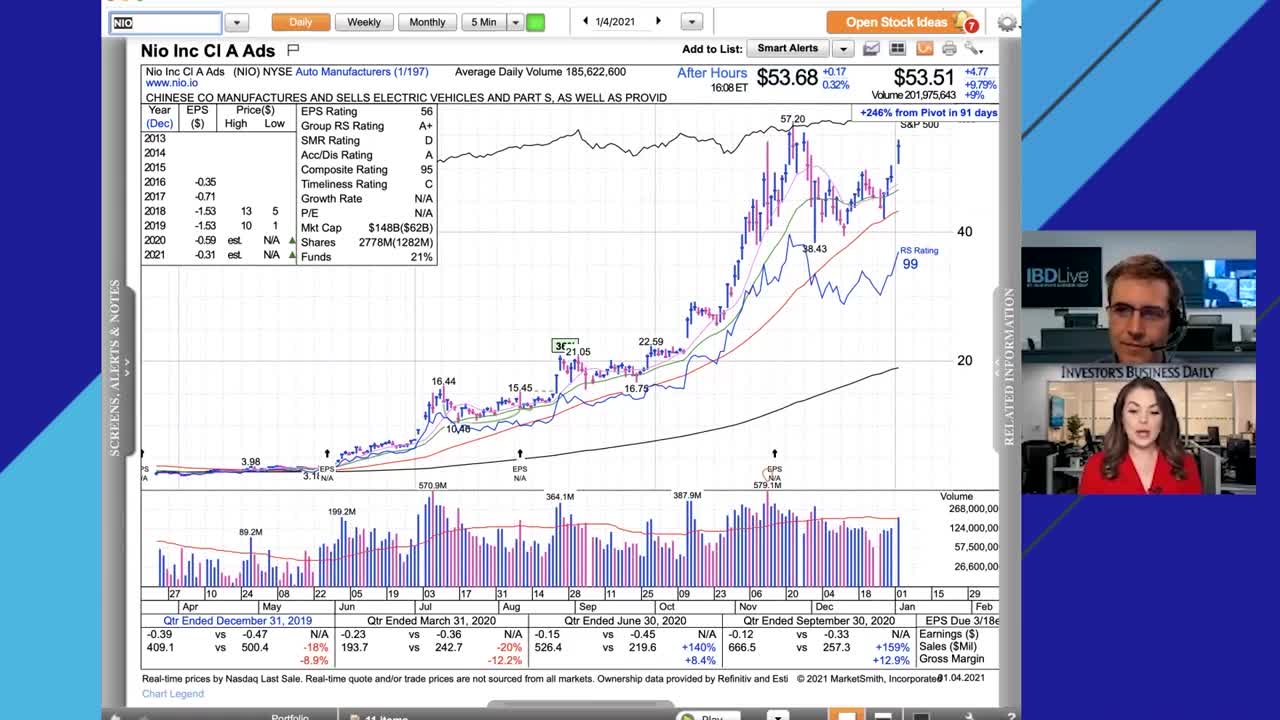Expand the Smart Alerts list dropdown
Viewport: 1280px width, 720px height.
[x=842, y=49]
